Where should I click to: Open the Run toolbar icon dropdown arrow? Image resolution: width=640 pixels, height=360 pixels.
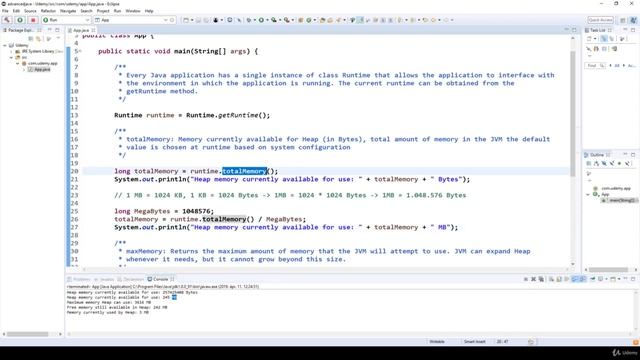point(267,20)
